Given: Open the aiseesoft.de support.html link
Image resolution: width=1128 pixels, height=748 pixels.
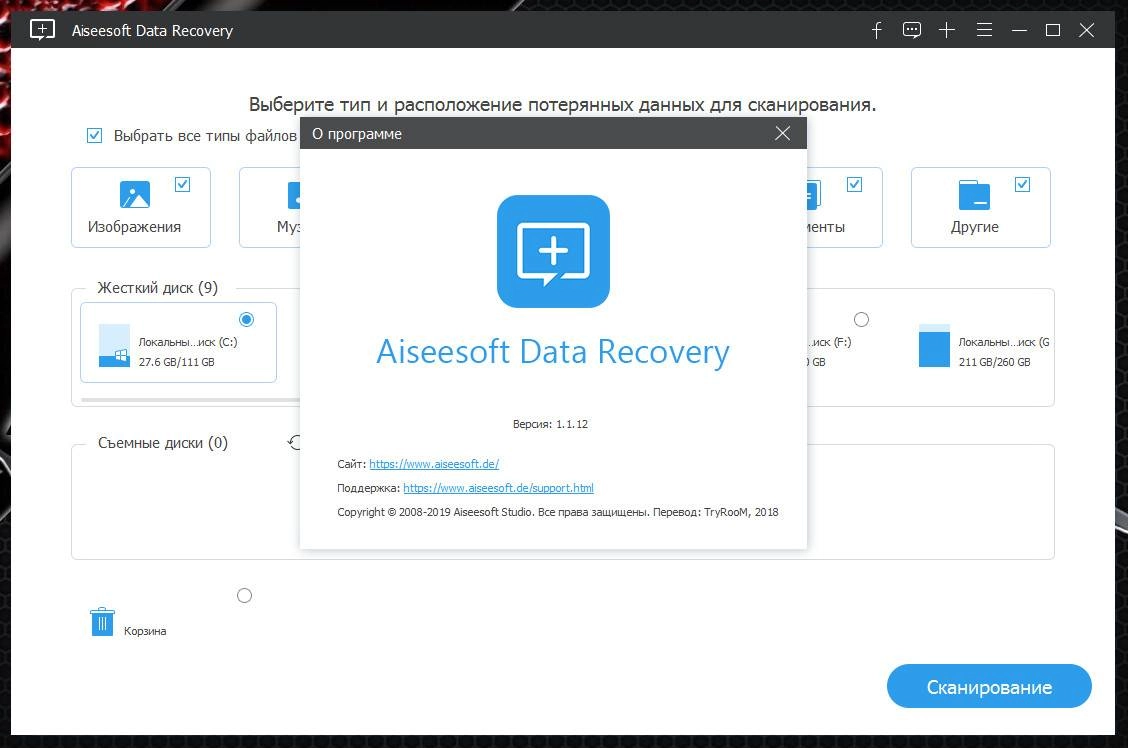Looking at the screenshot, I should [x=499, y=488].
